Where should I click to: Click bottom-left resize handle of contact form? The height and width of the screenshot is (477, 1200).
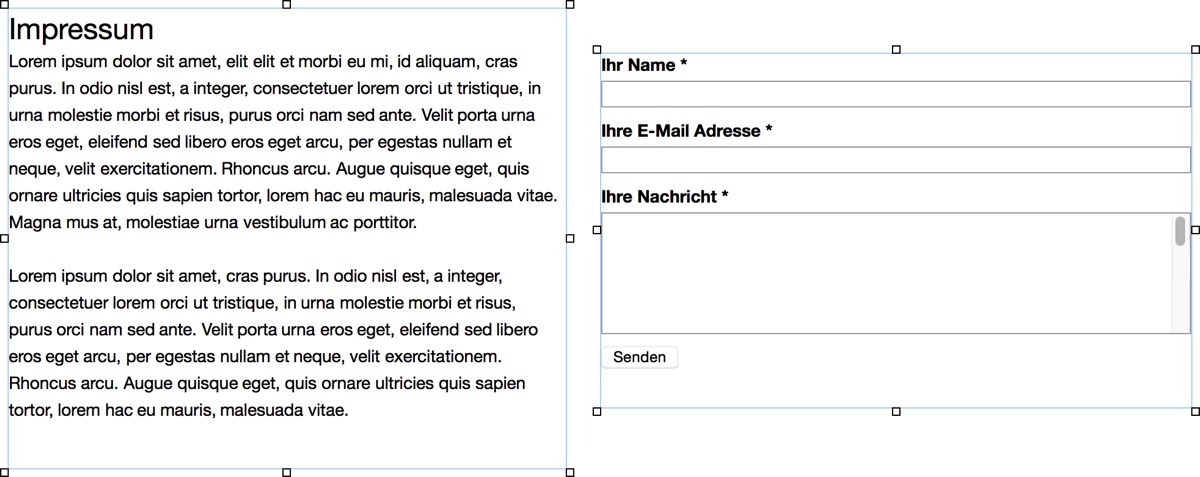coord(598,411)
